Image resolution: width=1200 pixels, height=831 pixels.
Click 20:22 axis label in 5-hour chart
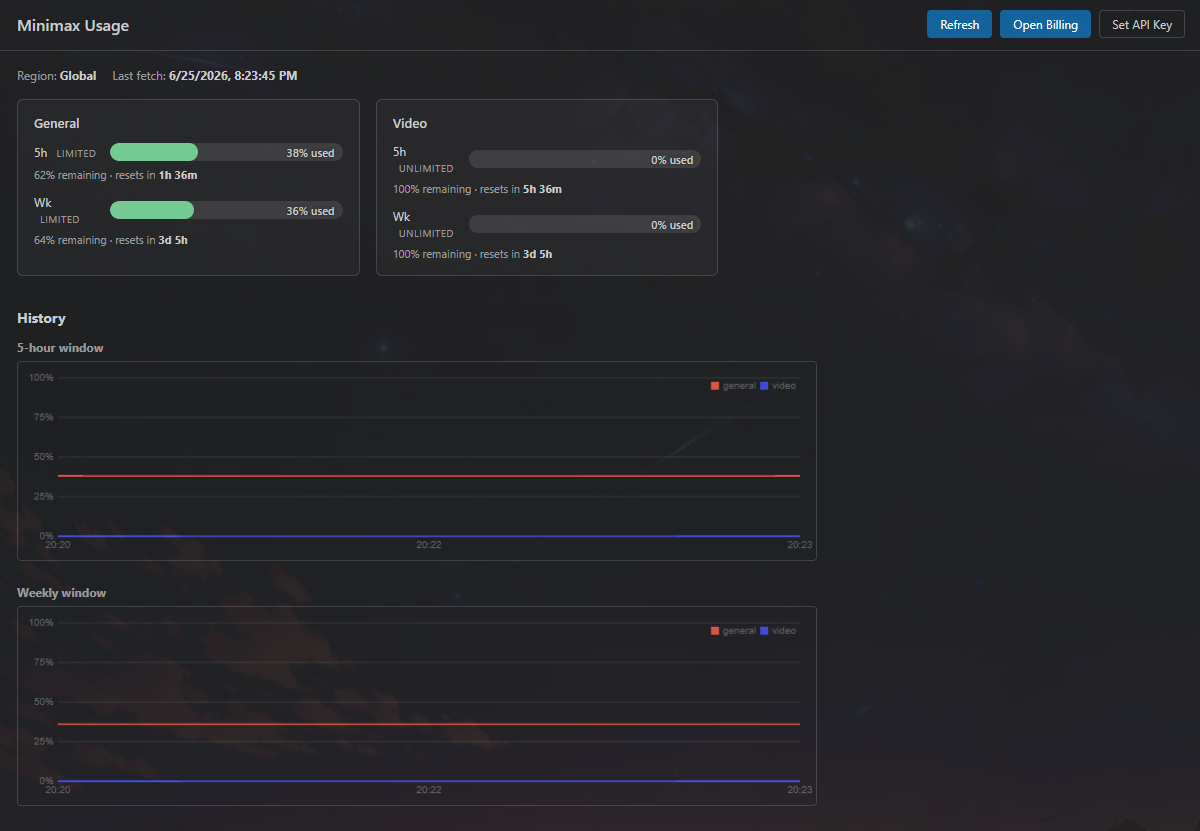click(x=429, y=545)
